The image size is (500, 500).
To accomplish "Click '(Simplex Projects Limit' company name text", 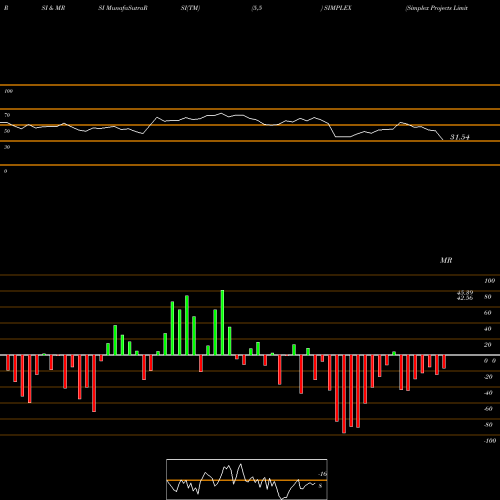I will click(436, 8).
